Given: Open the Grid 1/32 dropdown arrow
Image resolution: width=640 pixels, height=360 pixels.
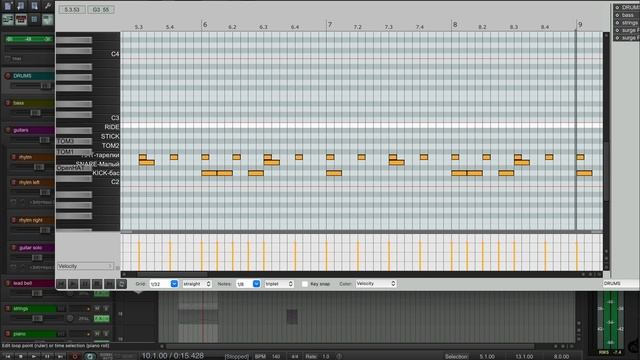Looking at the screenshot, I should click(174, 284).
